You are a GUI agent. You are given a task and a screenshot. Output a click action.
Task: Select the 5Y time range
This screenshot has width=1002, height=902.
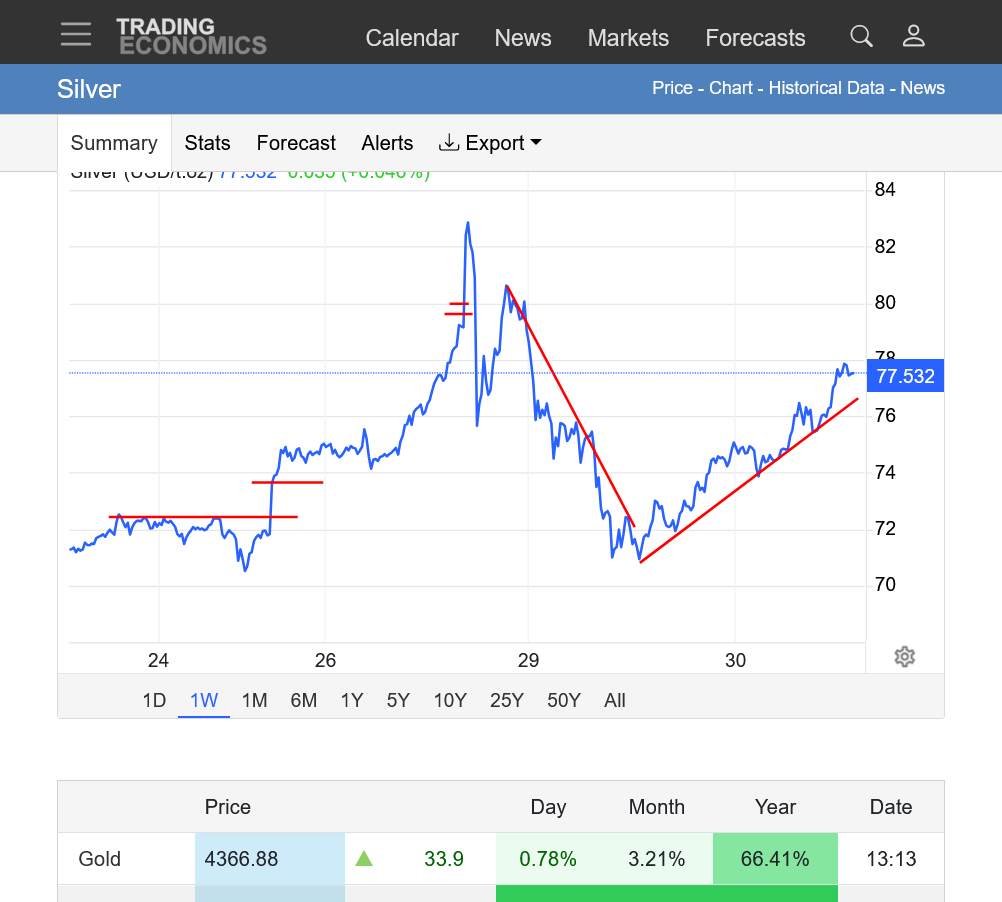(x=398, y=700)
